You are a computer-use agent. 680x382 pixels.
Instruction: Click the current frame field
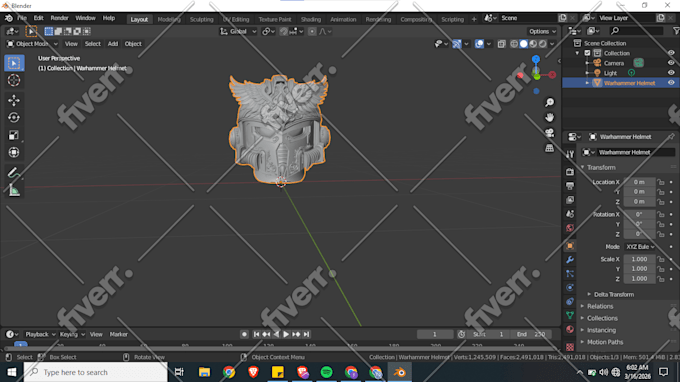435,334
